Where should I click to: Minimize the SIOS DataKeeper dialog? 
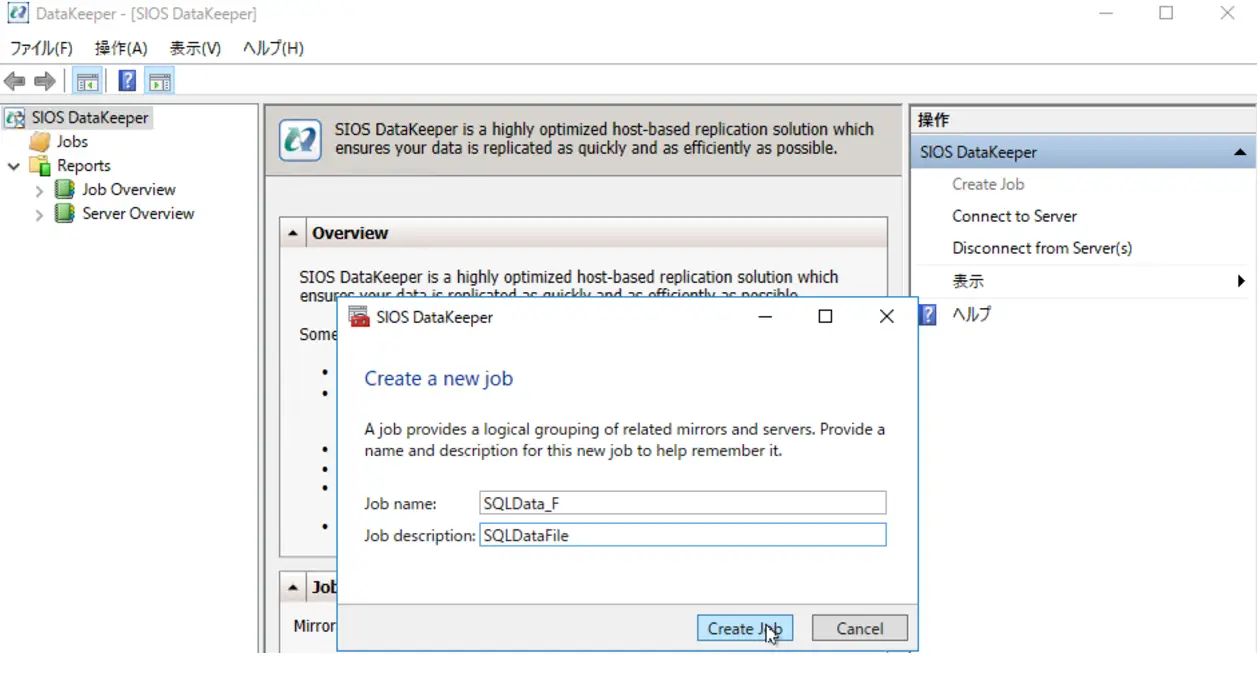click(765, 317)
